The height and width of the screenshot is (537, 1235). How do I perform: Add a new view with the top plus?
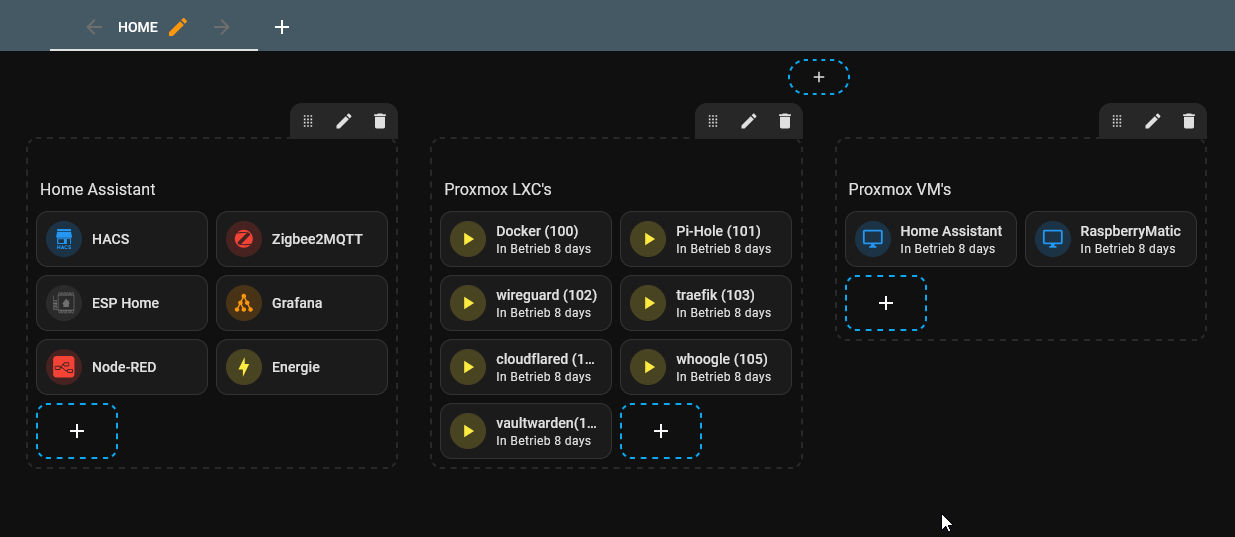click(282, 27)
